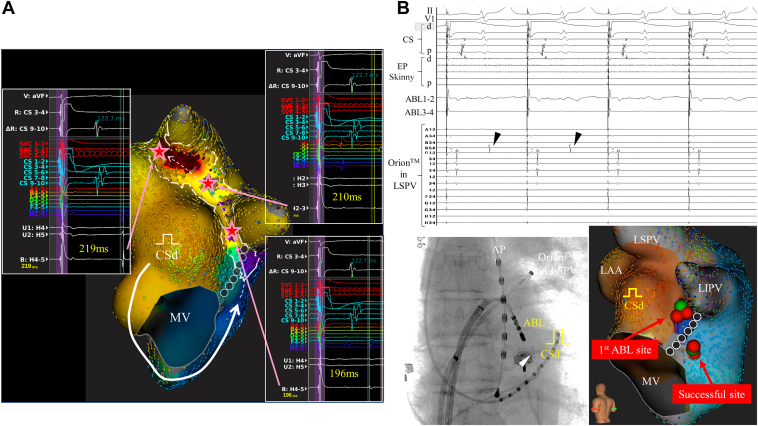Select 'ΔR: CS 9-10' channel in the 219ms inset
758x426 pixels.
click(x=27, y=129)
